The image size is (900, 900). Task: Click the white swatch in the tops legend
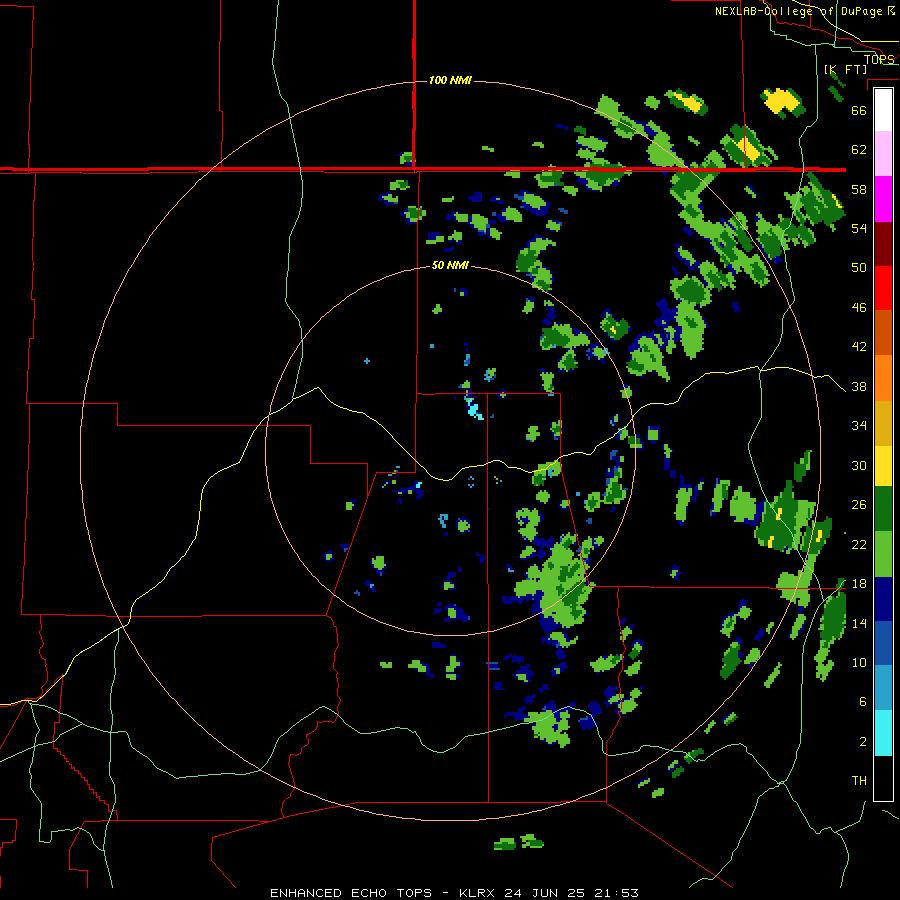coord(883,110)
